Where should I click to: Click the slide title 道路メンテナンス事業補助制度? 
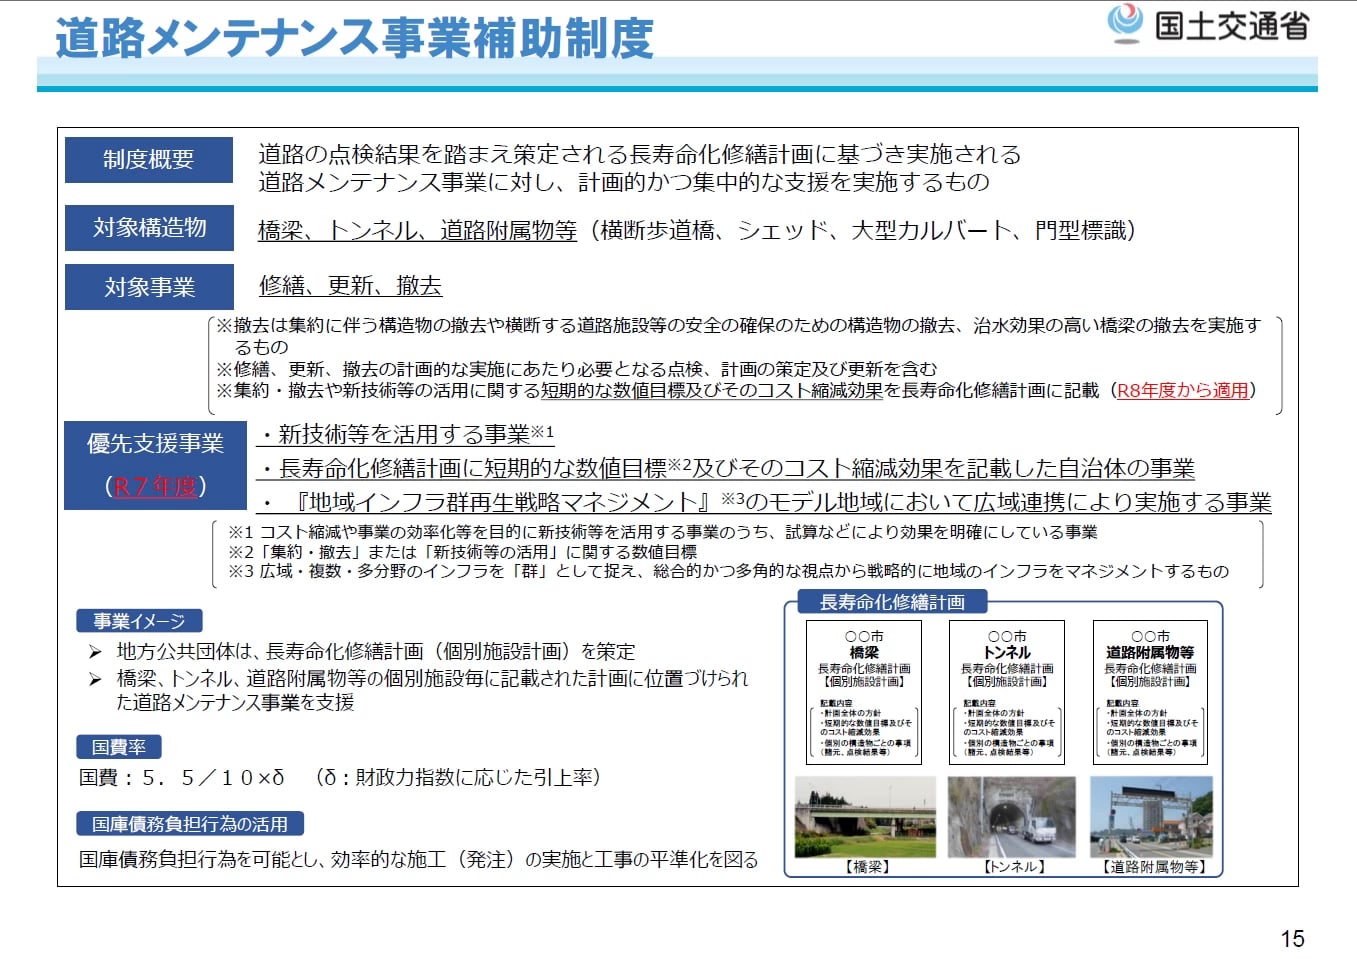pyautogui.click(x=354, y=38)
